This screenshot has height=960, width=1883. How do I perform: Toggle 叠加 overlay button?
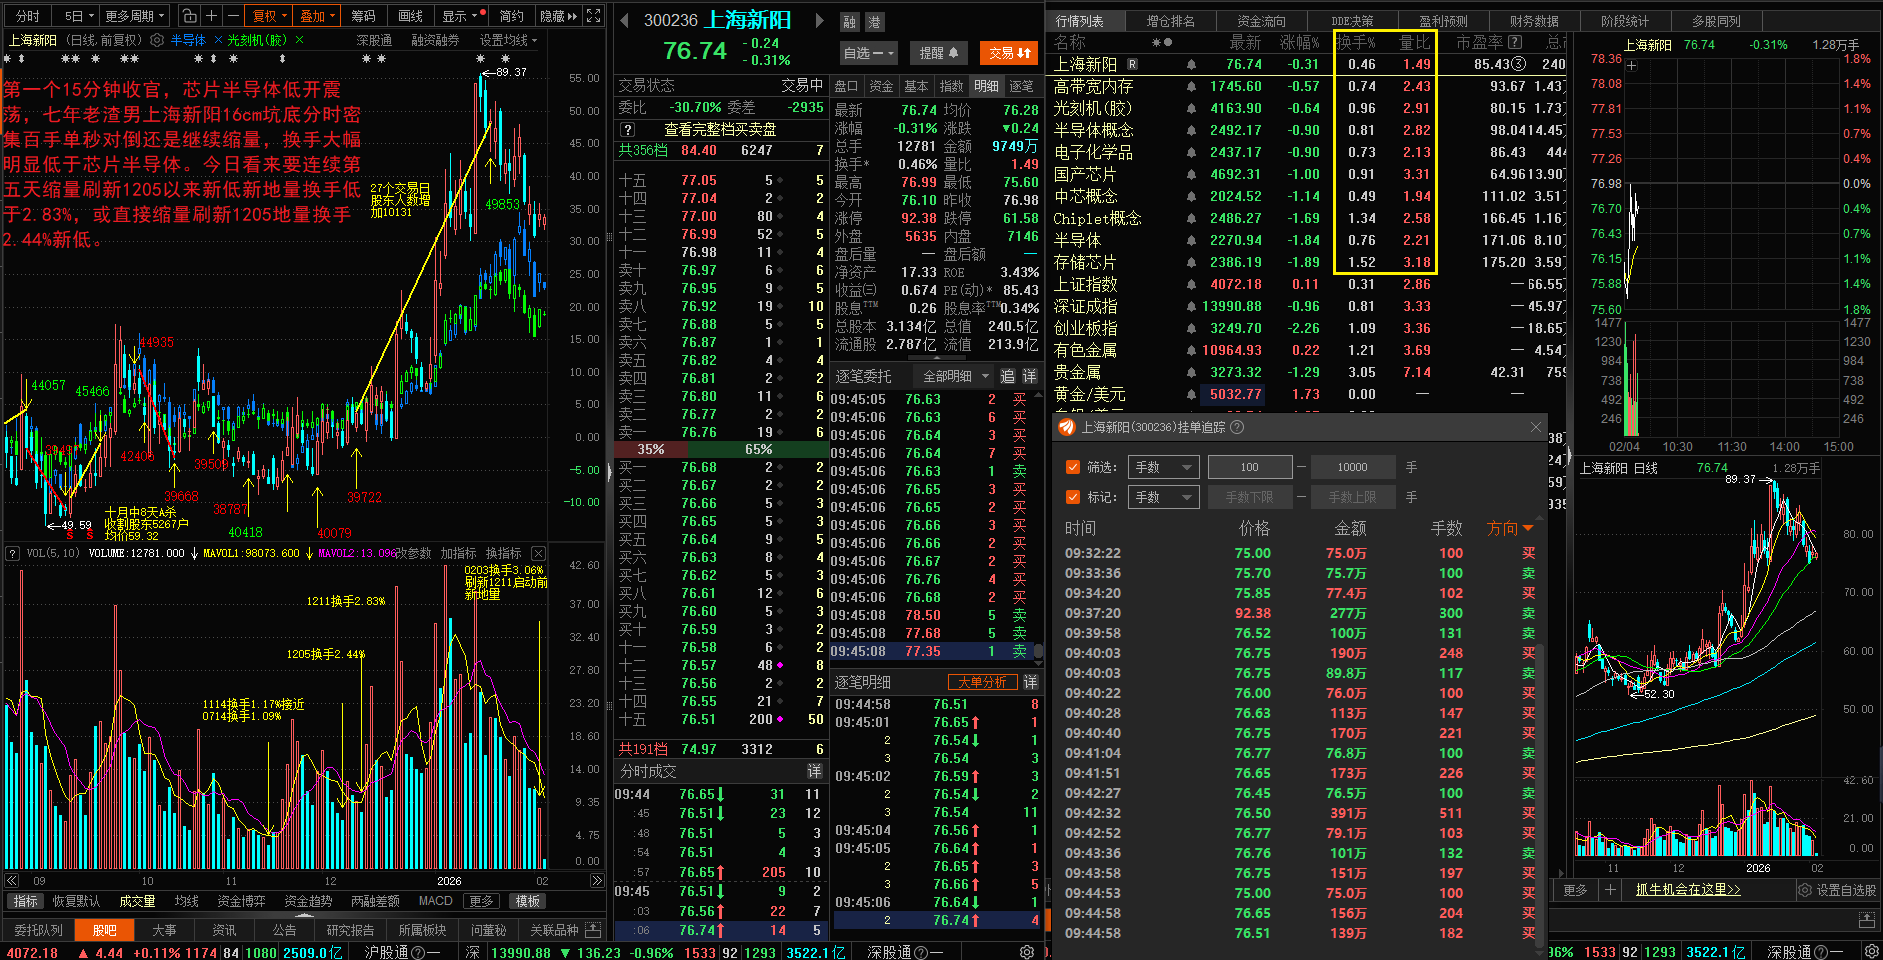(318, 16)
